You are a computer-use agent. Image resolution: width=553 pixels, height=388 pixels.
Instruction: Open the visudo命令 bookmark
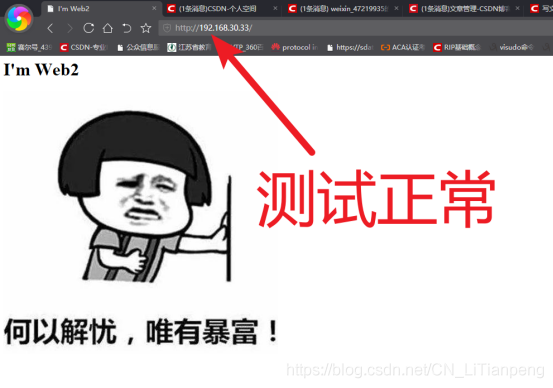tap(511, 47)
